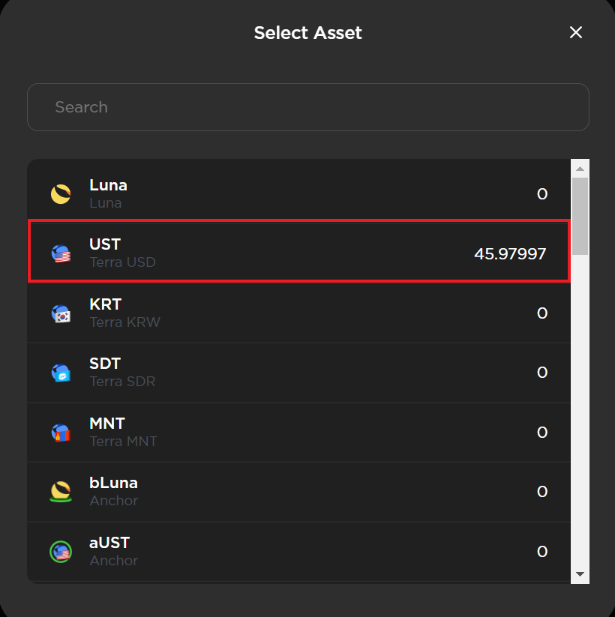
Task: Close the Select Asset dialog
Action: pyautogui.click(x=576, y=32)
